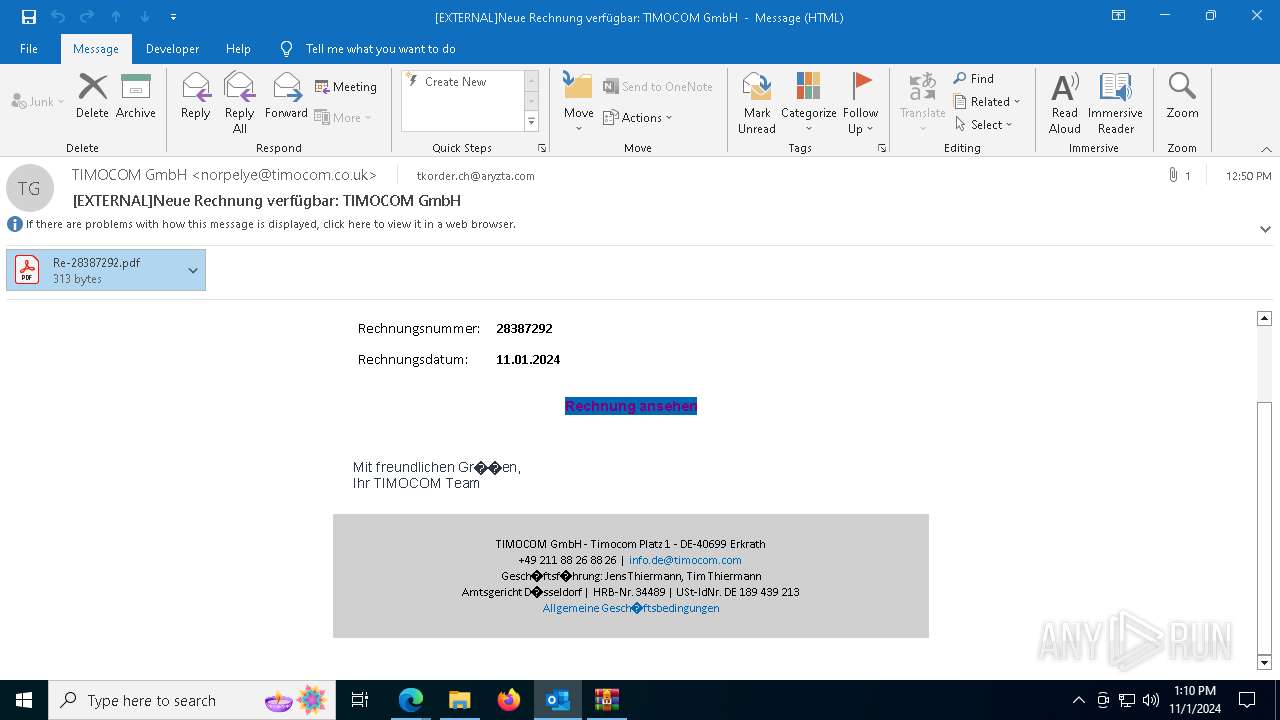
Task: Open Follow Up flag menu
Action: click(860, 103)
